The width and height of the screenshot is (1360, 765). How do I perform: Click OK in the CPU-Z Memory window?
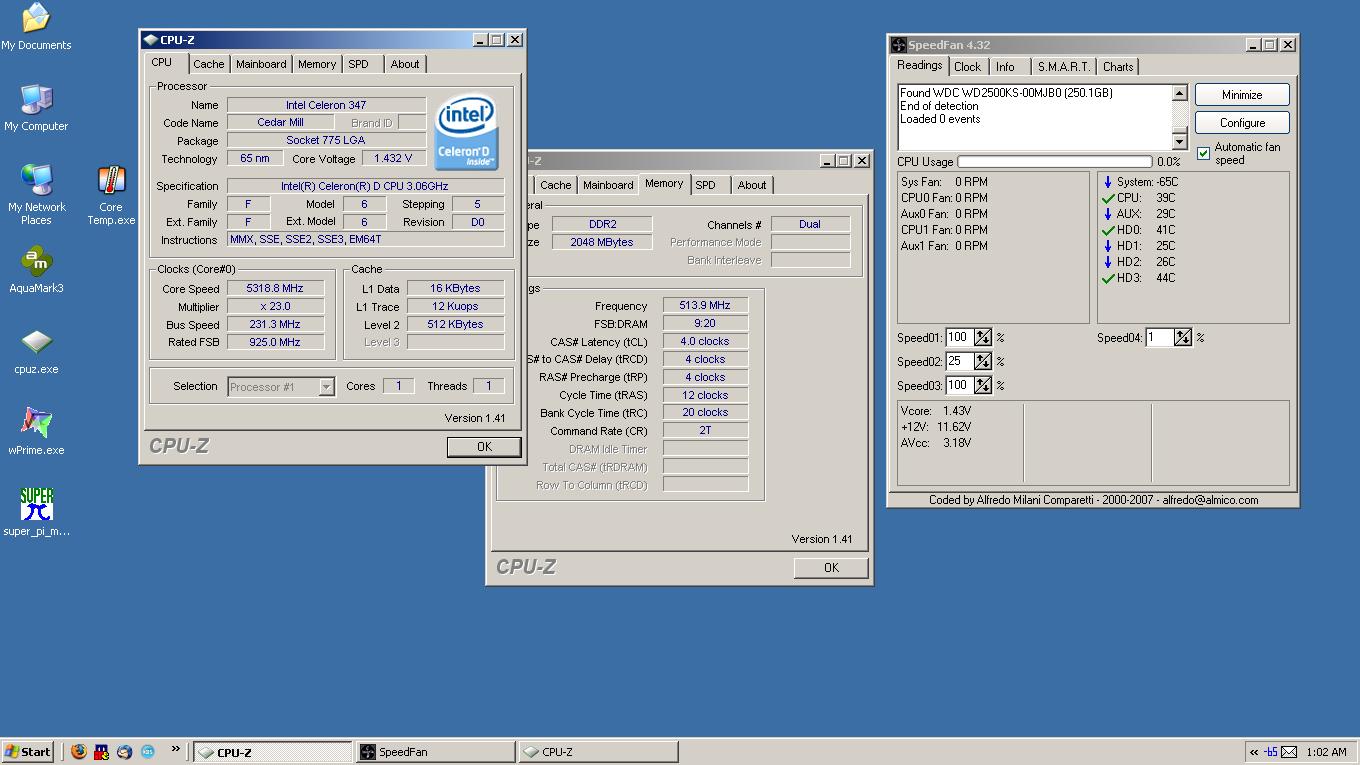click(831, 567)
